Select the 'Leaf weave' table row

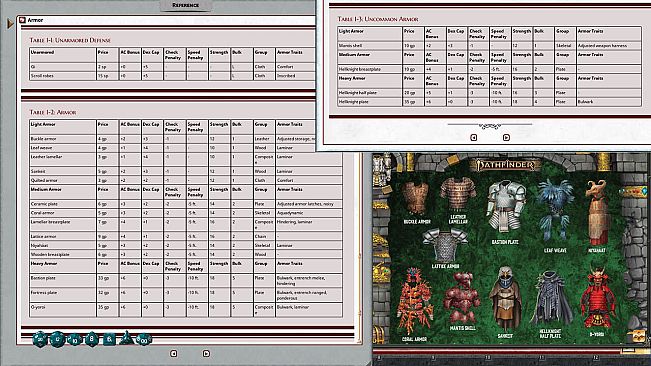(x=186, y=148)
